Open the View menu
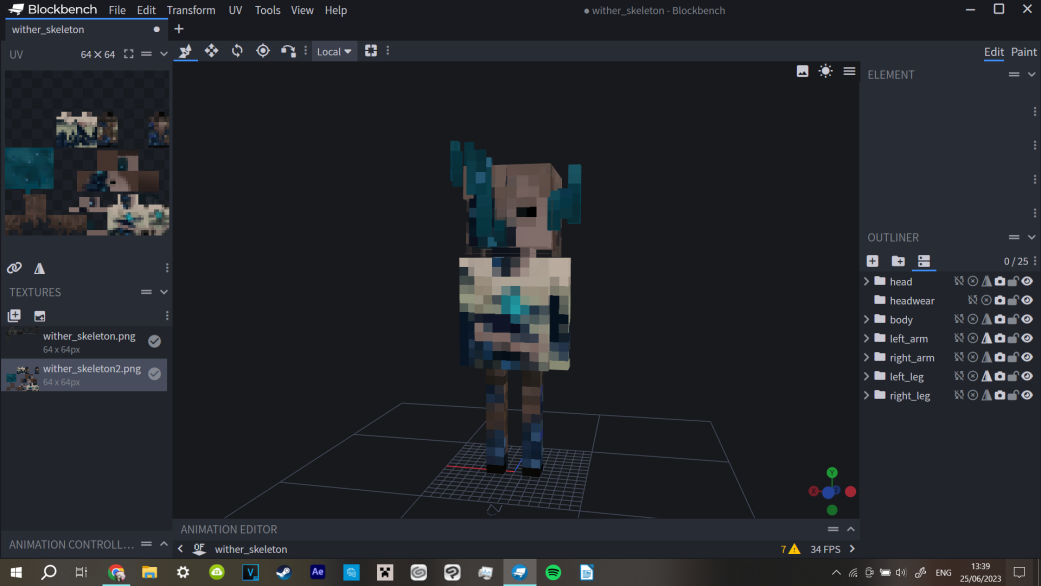Viewport: 1041px width, 586px height. (302, 10)
